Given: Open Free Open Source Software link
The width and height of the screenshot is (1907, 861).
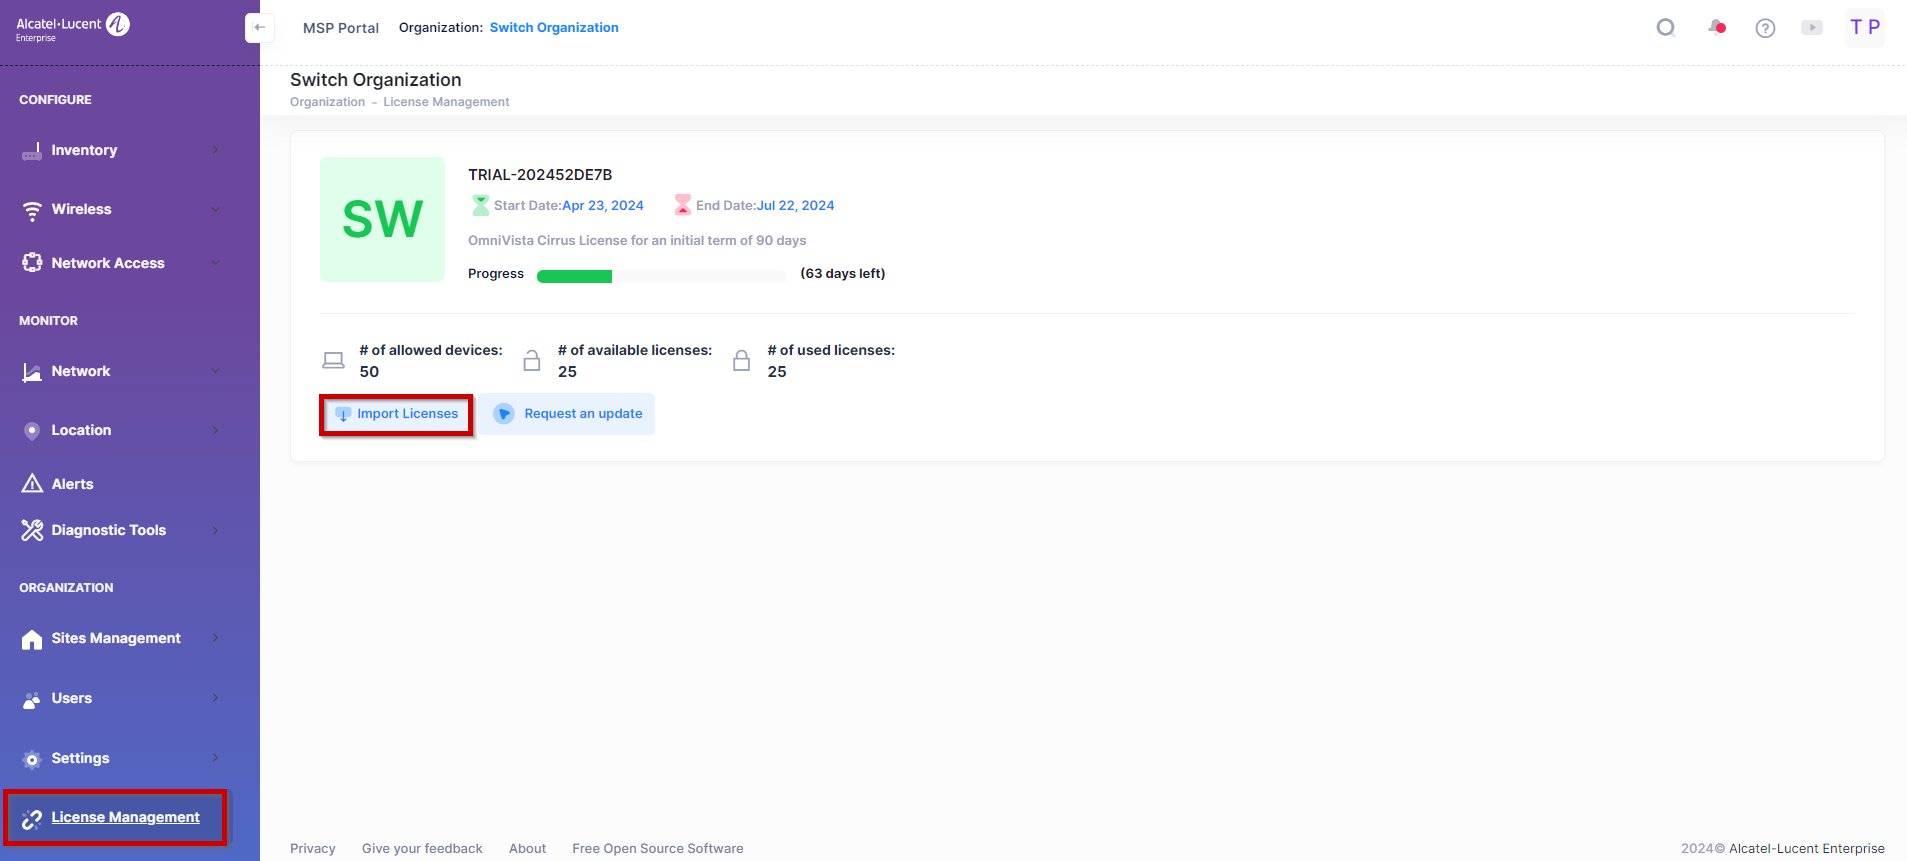Looking at the screenshot, I should [x=658, y=848].
